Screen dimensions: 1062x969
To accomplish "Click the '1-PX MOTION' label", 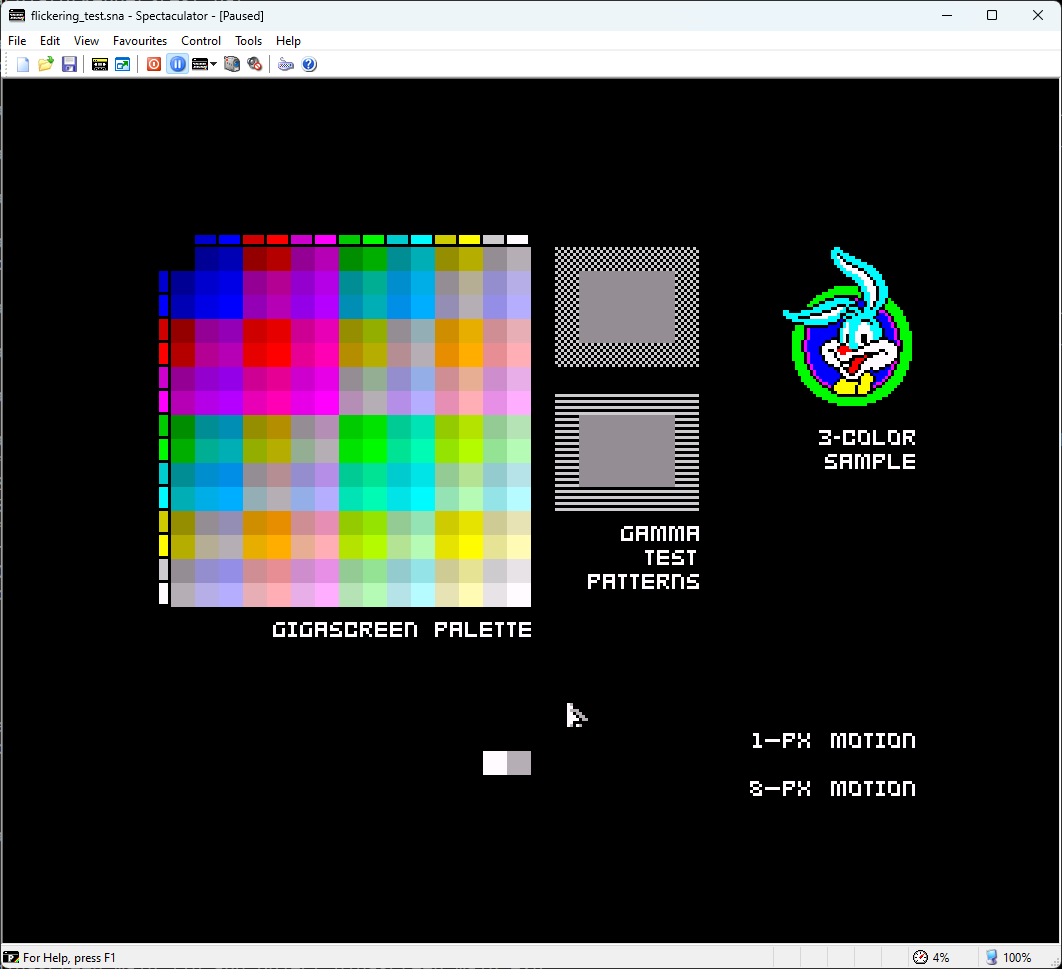I will point(833,740).
